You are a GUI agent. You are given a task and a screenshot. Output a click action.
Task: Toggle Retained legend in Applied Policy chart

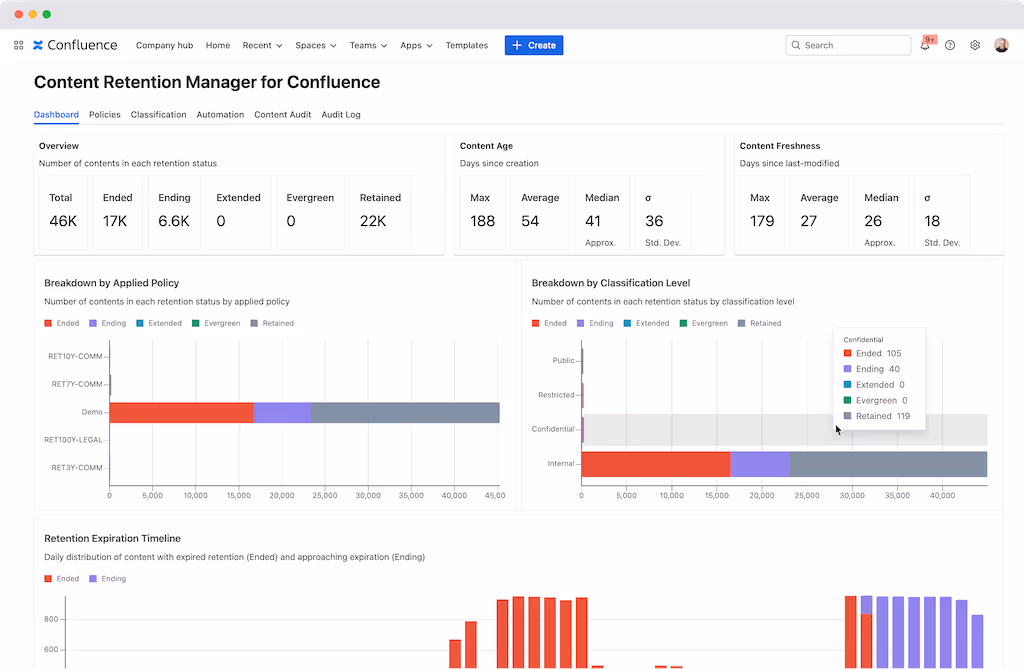click(x=272, y=323)
